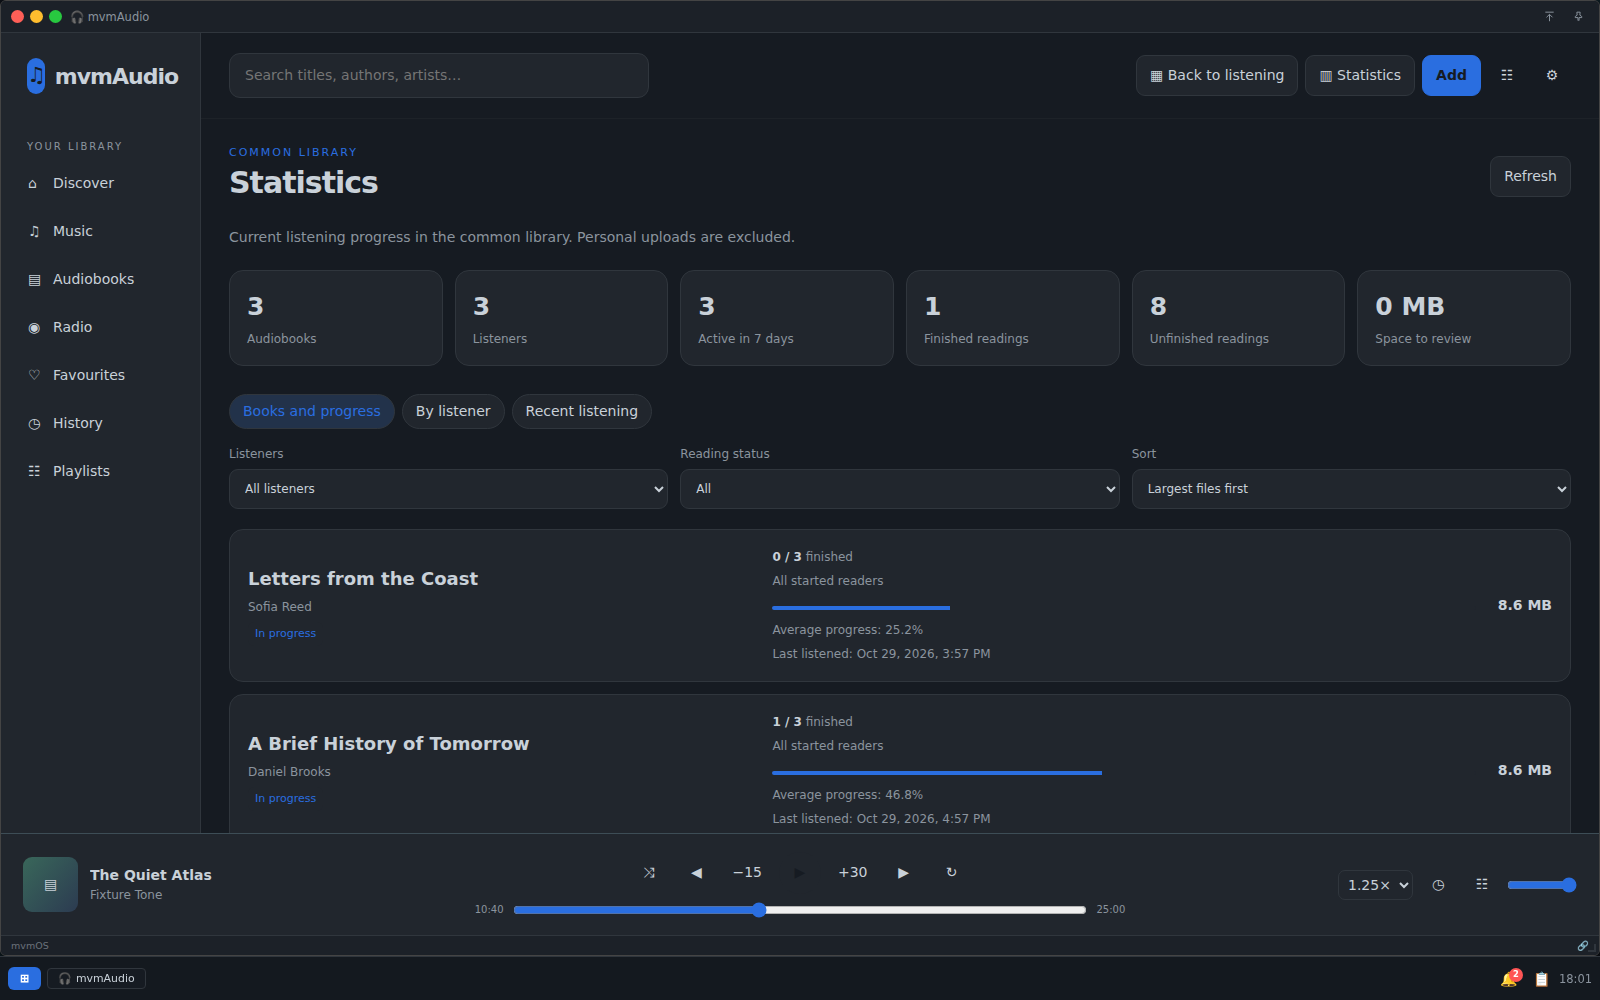Skip to next track
This screenshot has width=1600, height=1000.
click(903, 872)
